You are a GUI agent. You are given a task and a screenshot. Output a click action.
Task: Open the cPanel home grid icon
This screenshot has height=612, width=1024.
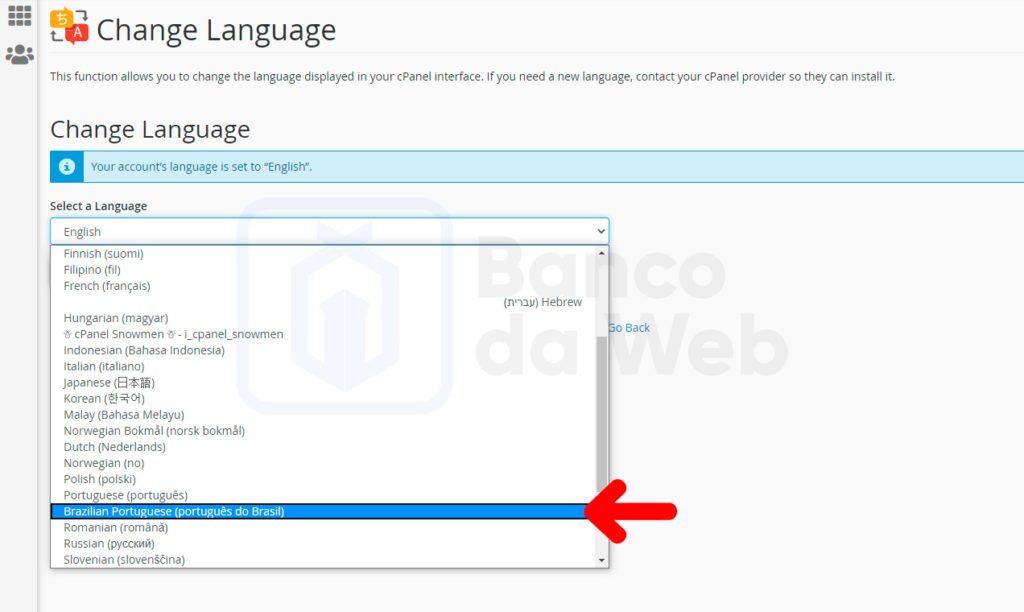pyautogui.click(x=19, y=16)
